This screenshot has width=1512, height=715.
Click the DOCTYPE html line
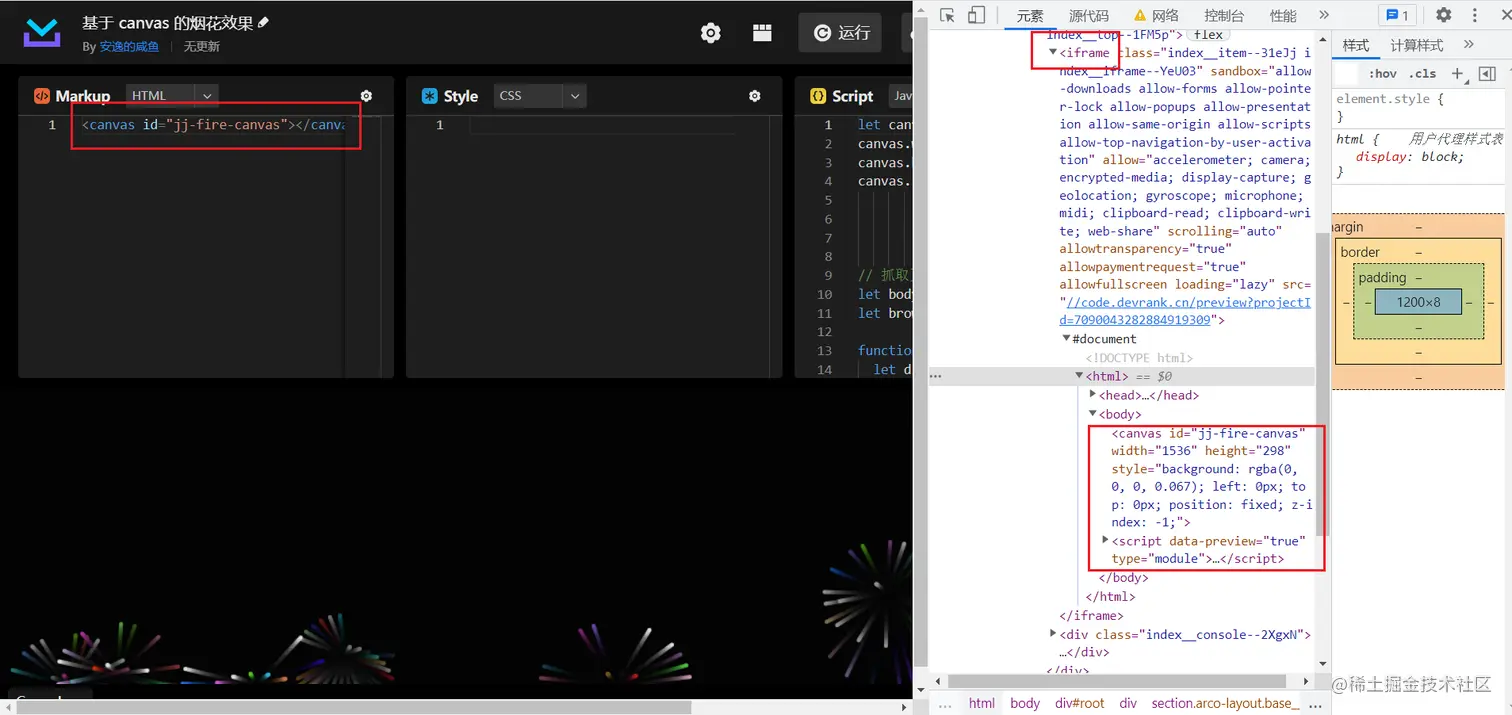click(1139, 358)
